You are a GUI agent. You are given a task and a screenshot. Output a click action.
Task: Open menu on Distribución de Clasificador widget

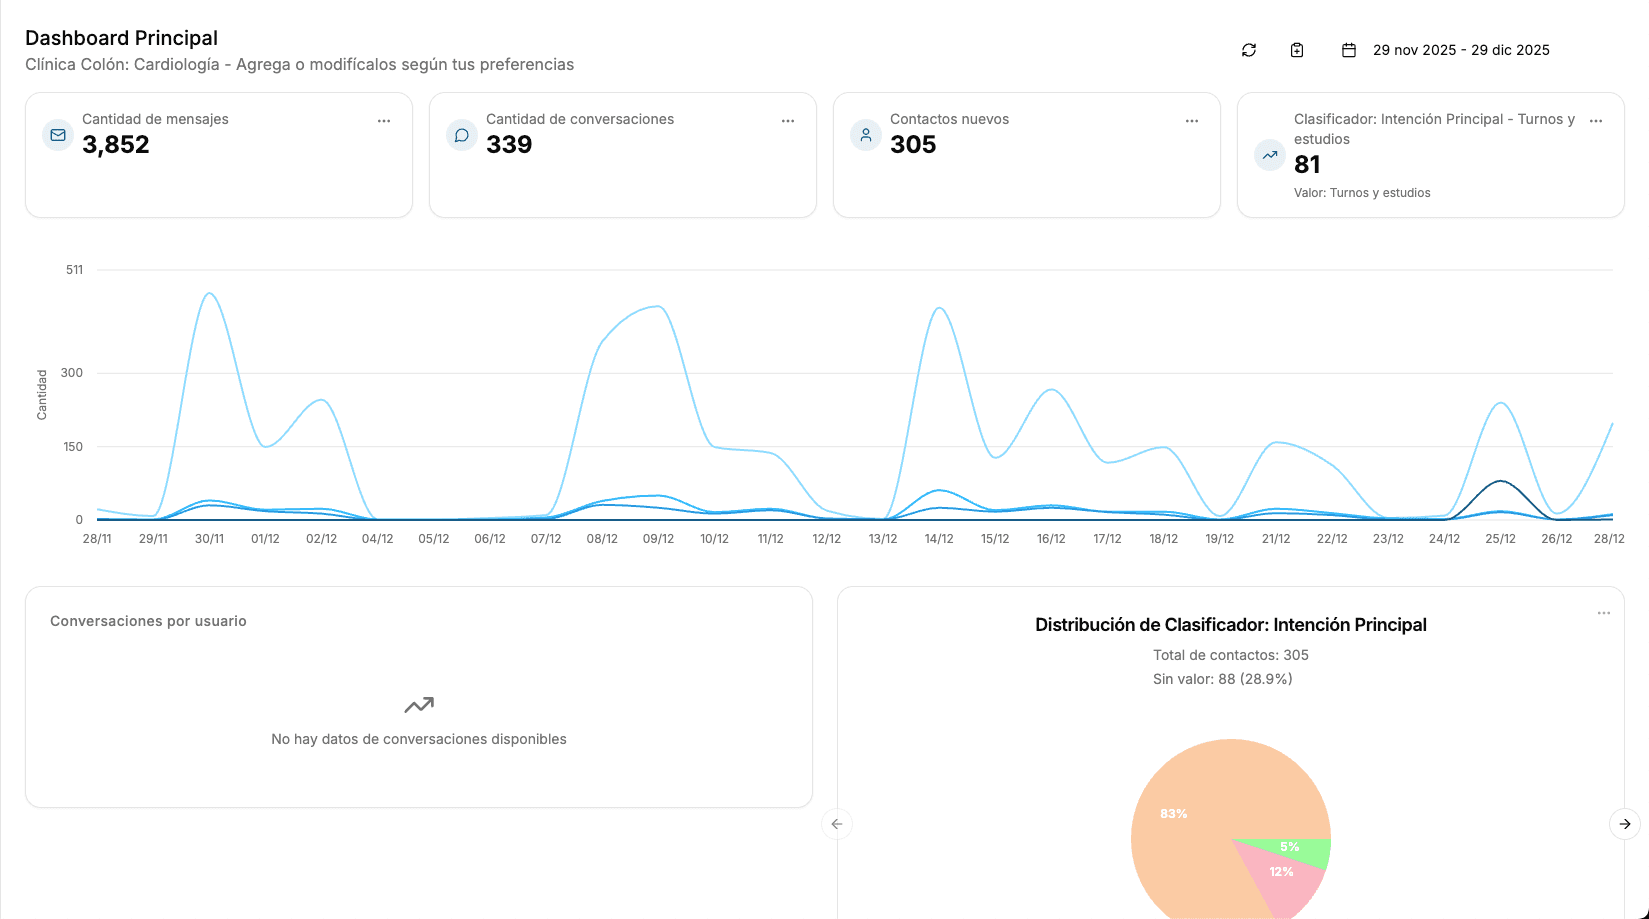[1604, 613]
